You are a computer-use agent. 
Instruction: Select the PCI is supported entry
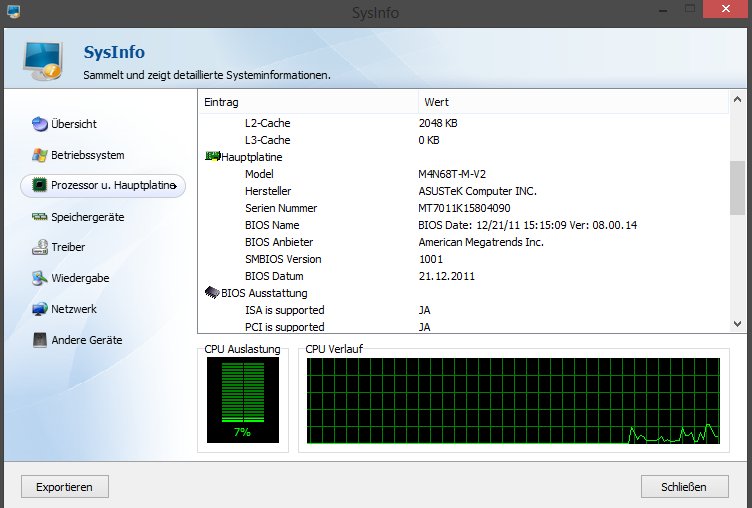(463, 327)
